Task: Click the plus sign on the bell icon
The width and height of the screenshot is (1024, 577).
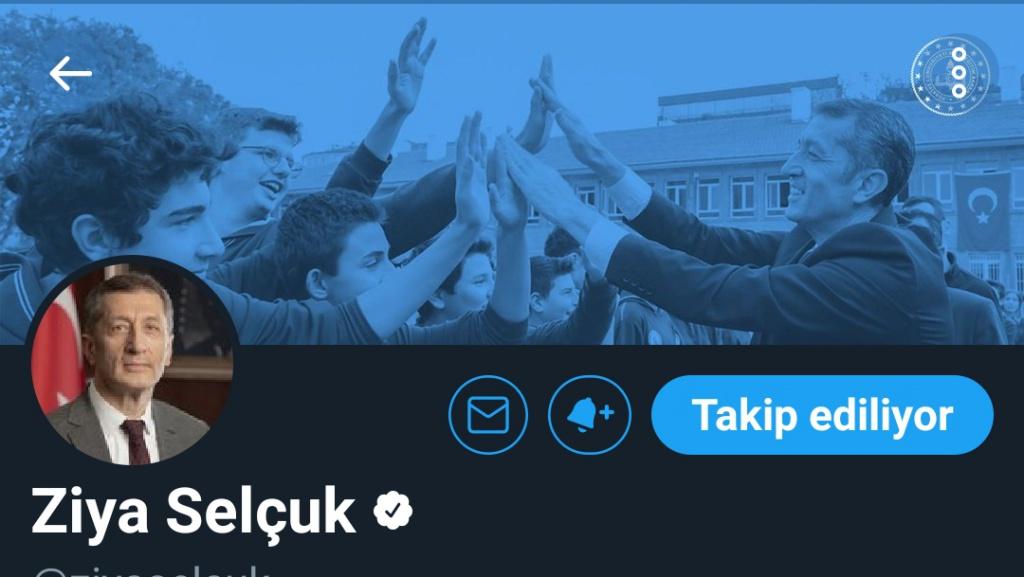Action: click(607, 412)
